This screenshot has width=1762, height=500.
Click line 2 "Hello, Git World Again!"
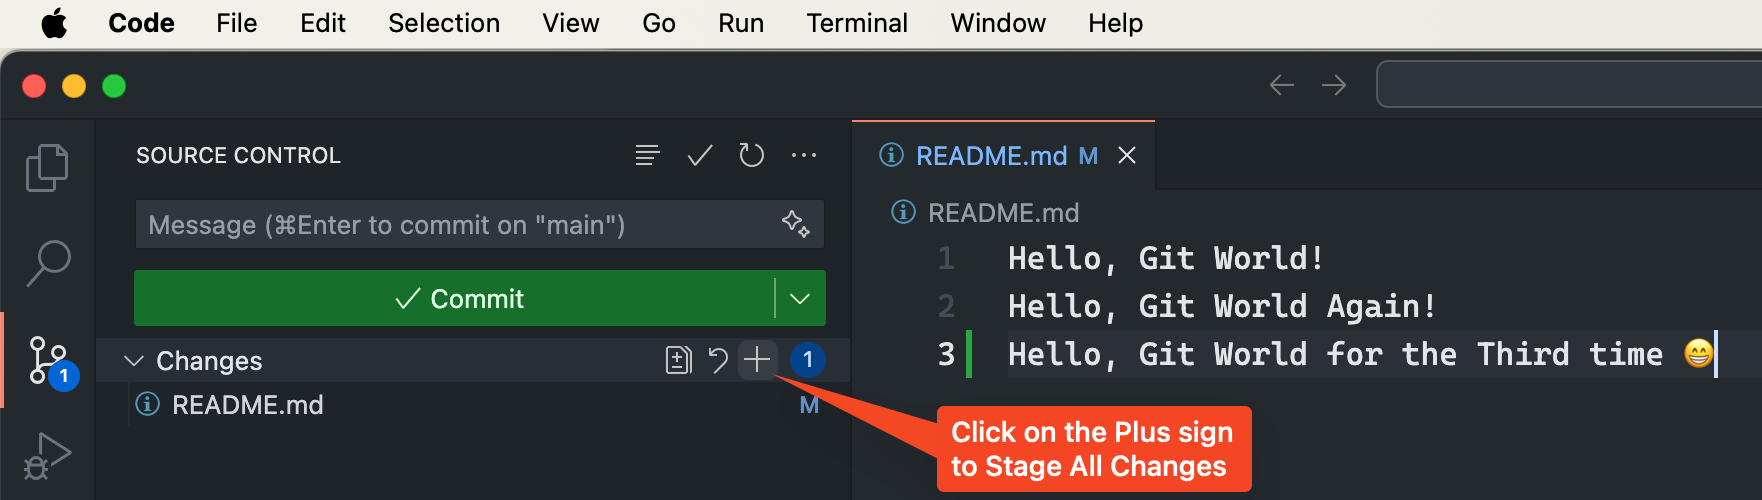pos(1222,306)
